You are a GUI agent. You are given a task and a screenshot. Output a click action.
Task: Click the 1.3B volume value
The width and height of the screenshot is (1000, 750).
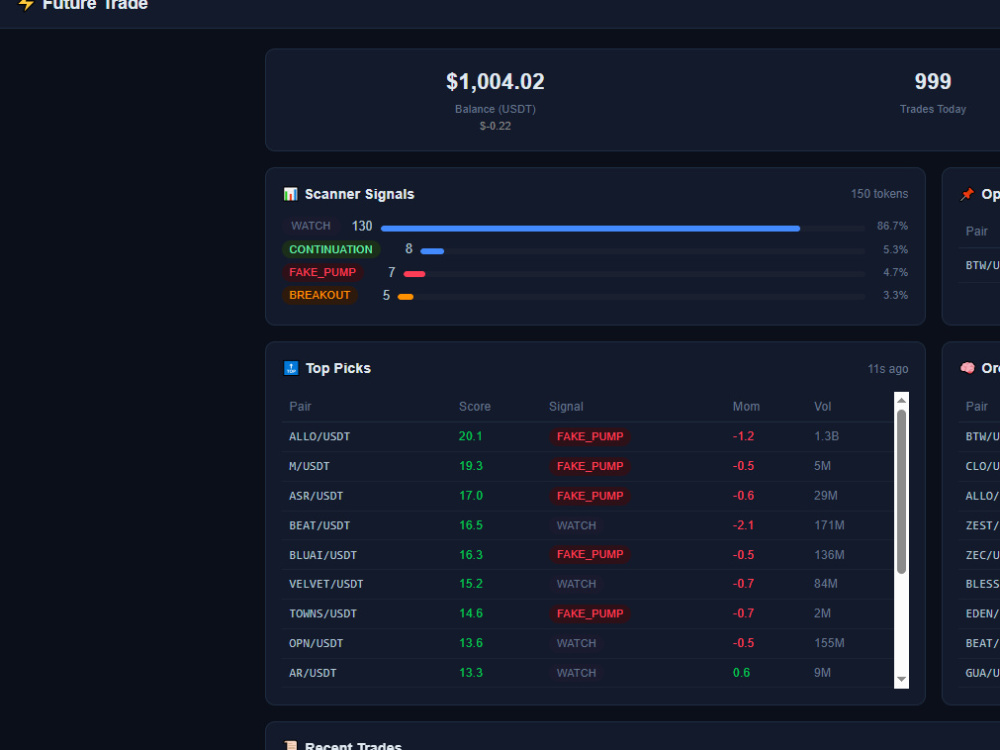coord(827,437)
